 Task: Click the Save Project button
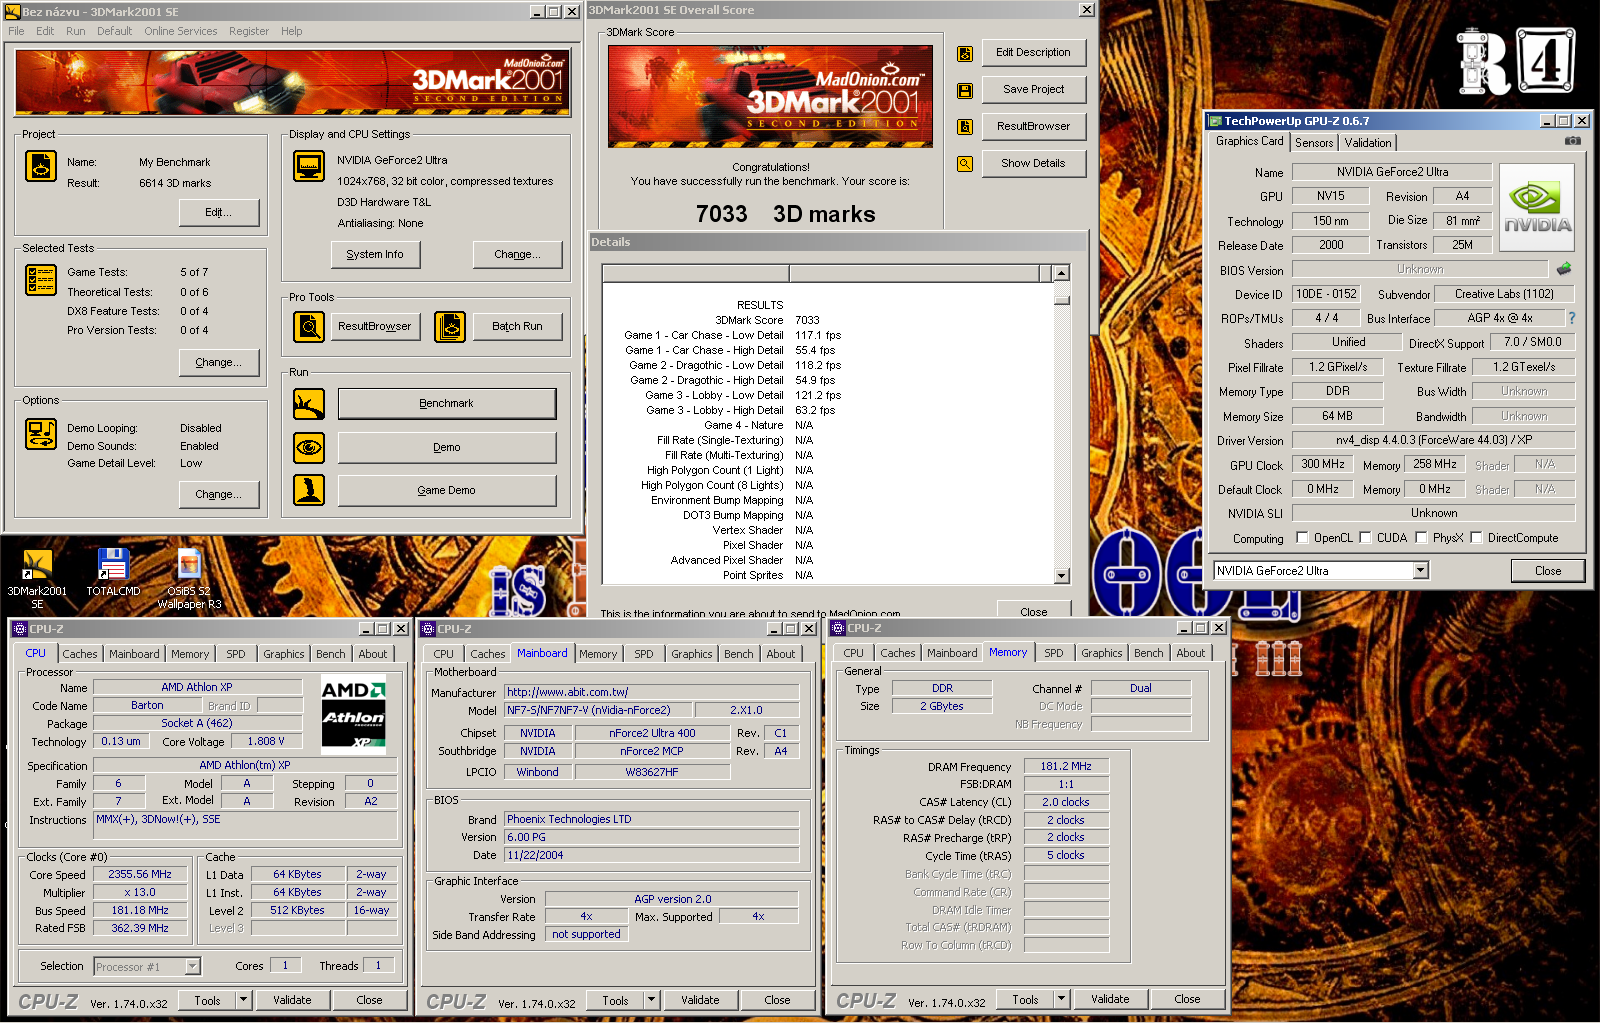point(1033,89)
